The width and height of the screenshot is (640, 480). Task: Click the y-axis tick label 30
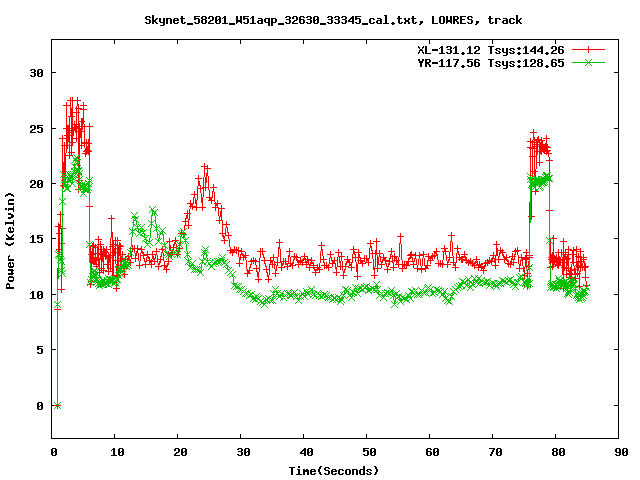coord(36,73)
